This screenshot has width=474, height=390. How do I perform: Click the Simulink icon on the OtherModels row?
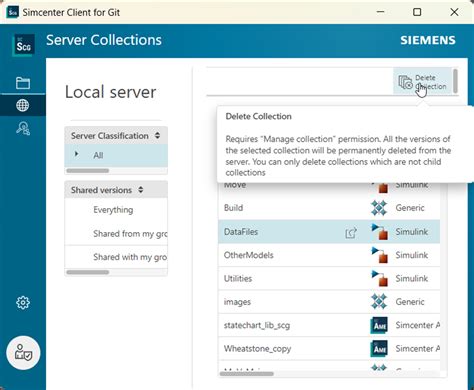(x=379, y=255)
